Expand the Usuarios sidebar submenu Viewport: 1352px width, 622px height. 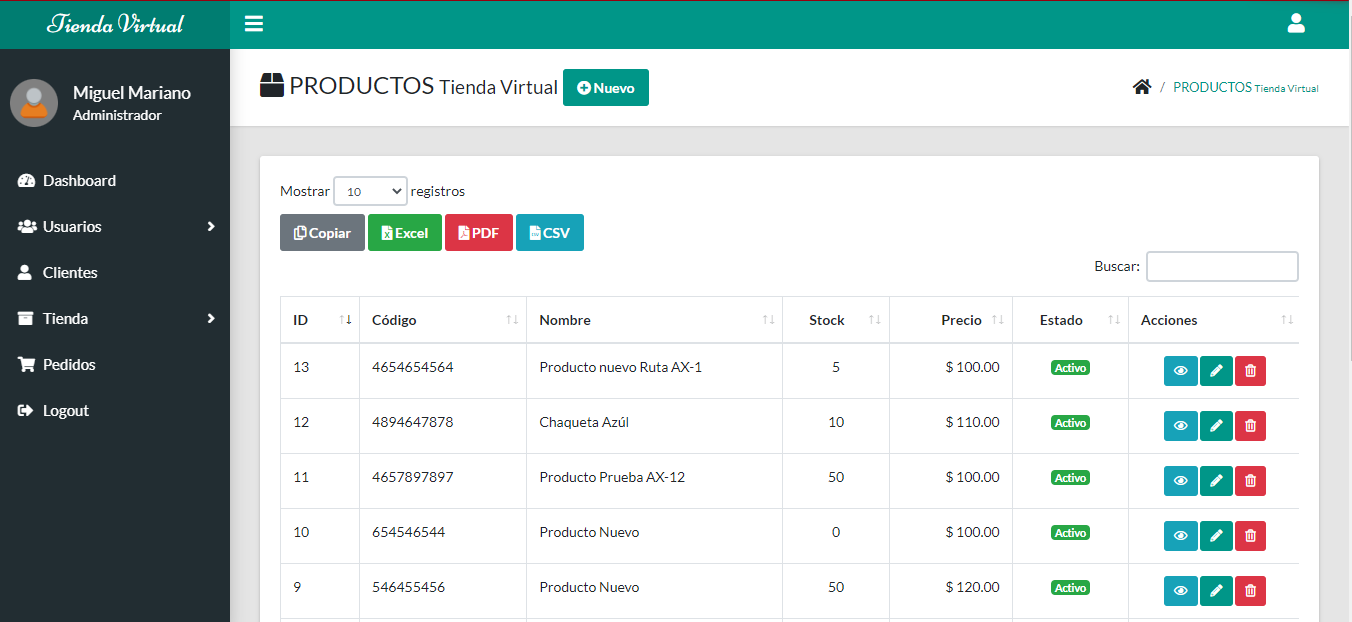coord(115,227)
